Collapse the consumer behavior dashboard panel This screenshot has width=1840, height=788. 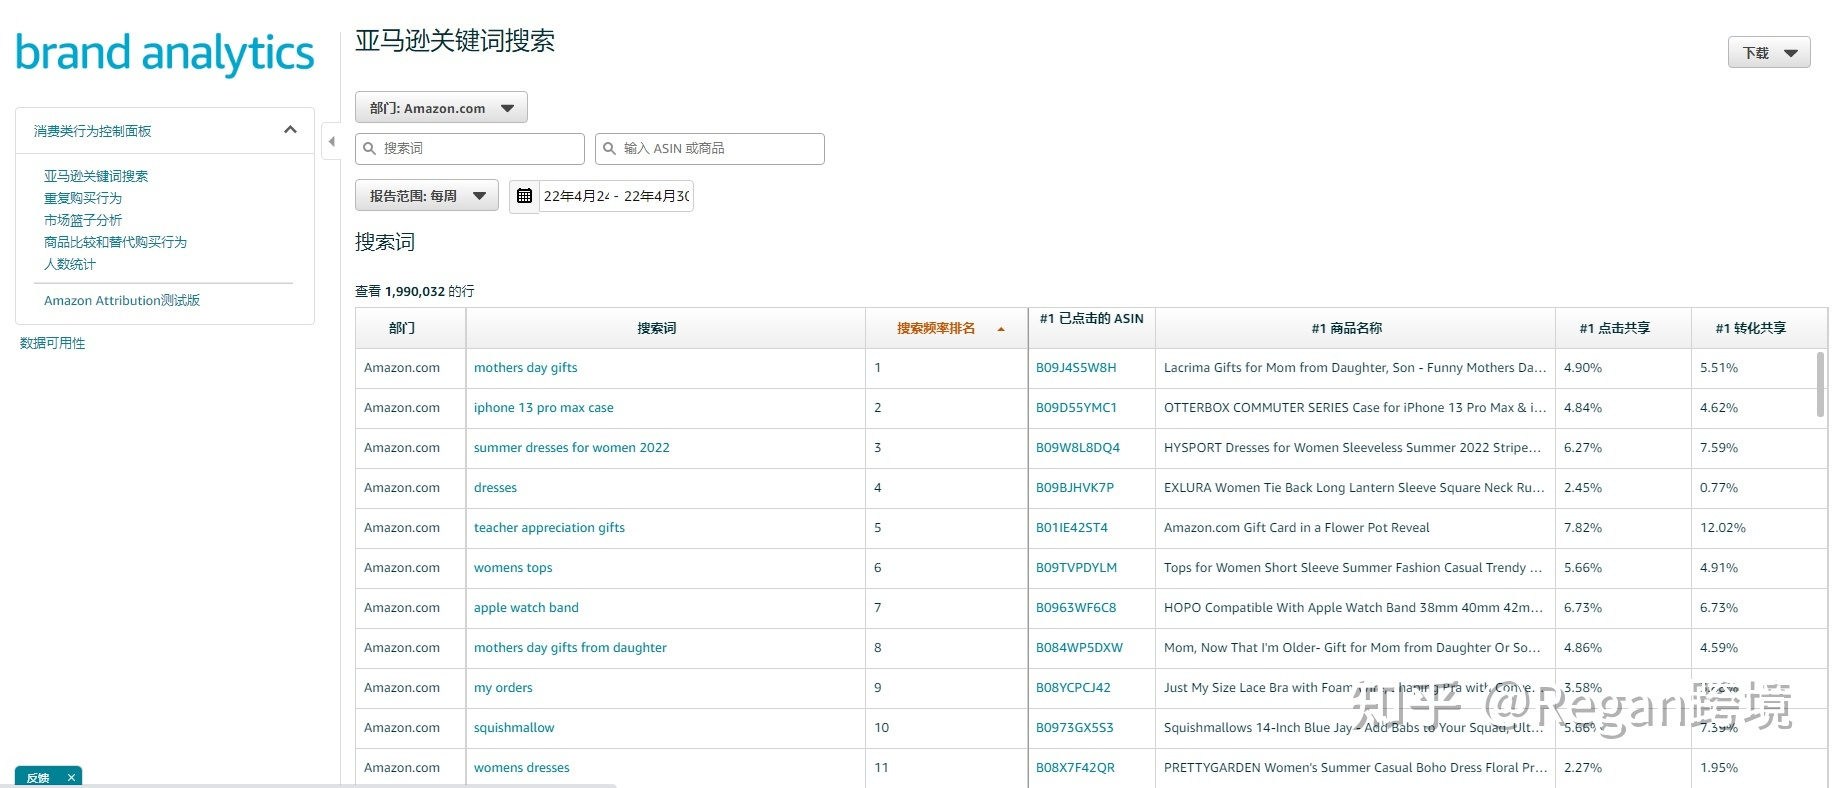coord(290,130)
